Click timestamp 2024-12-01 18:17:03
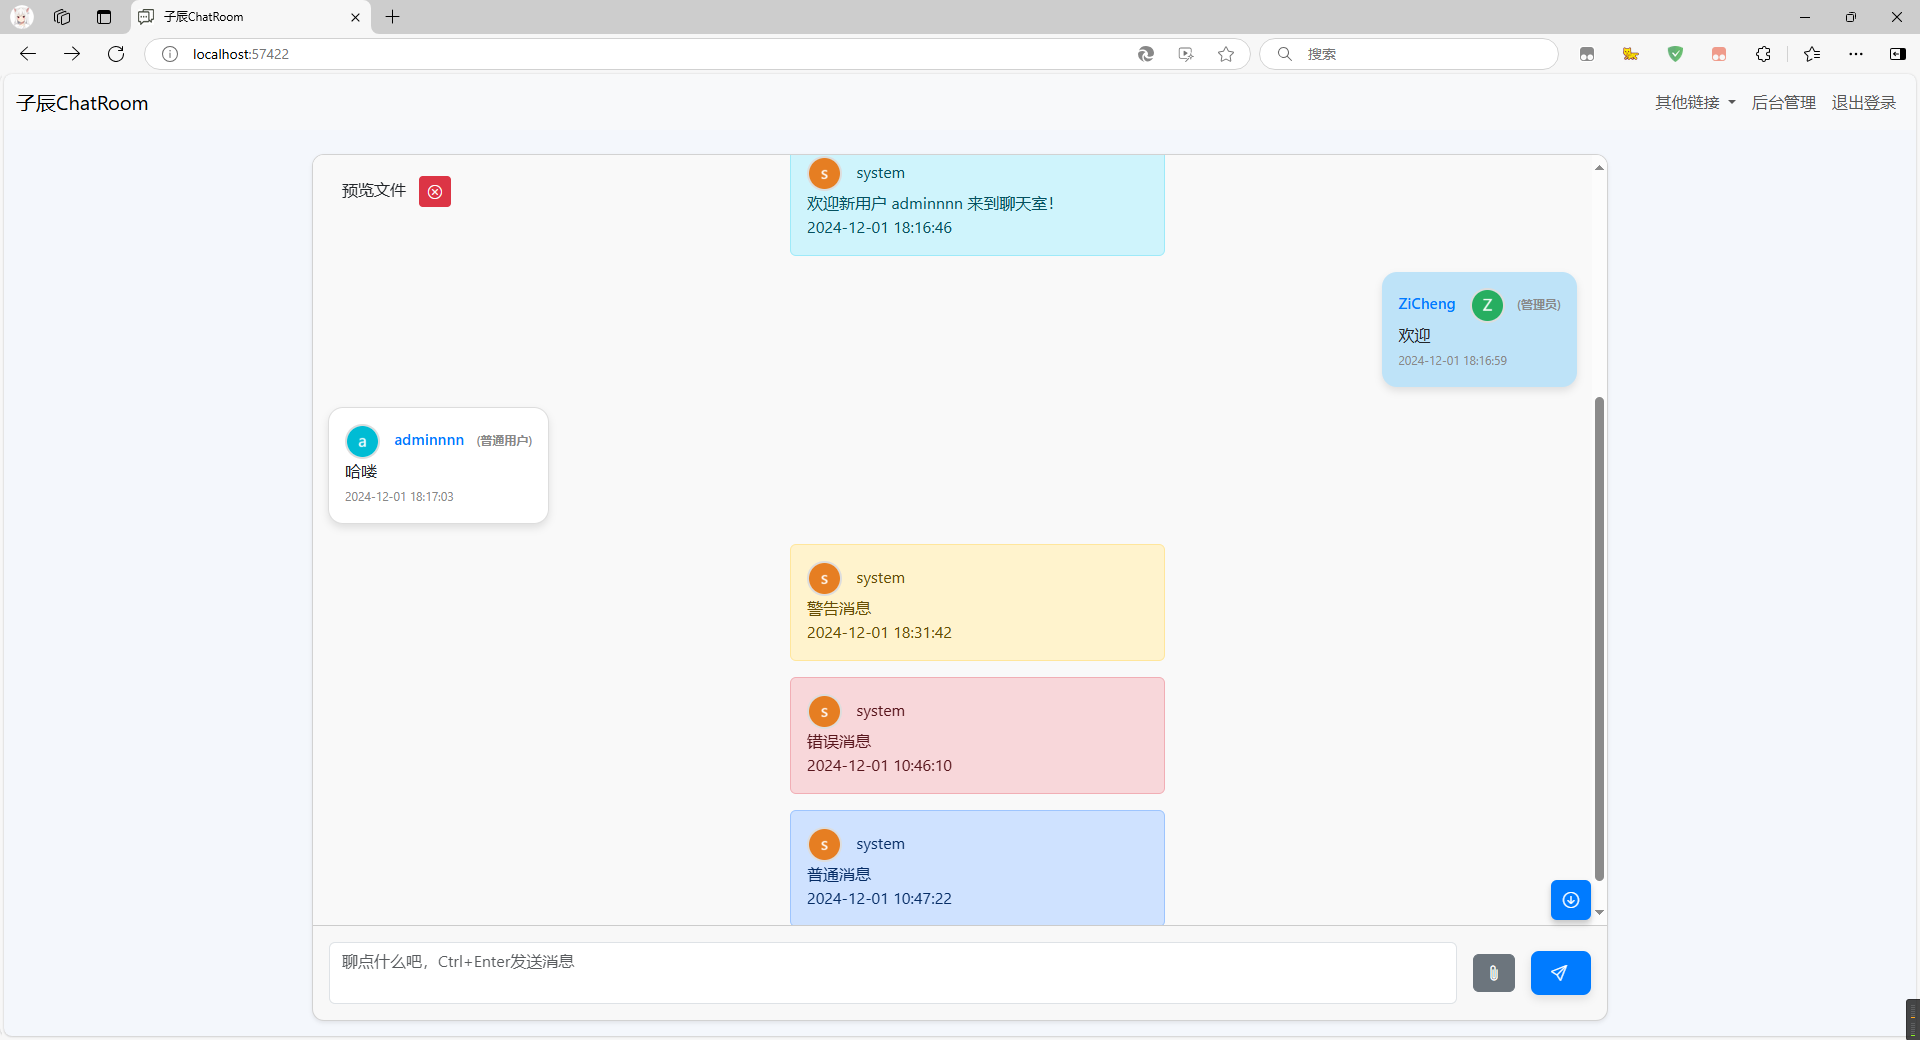Screen dimensions: 1920x1040 point(399,497)
